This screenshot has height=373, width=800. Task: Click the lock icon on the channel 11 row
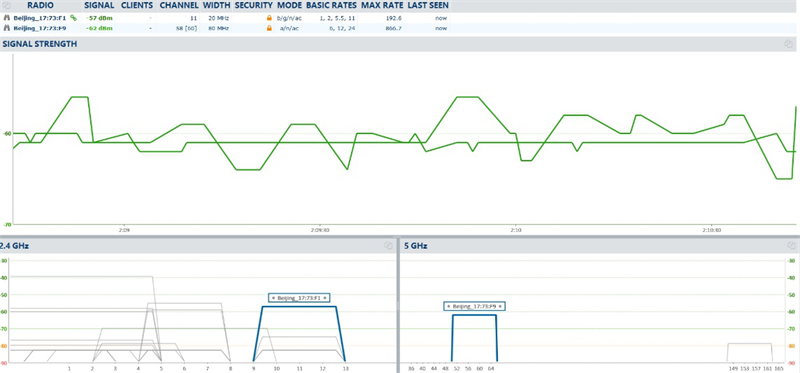tap(269, 18)
